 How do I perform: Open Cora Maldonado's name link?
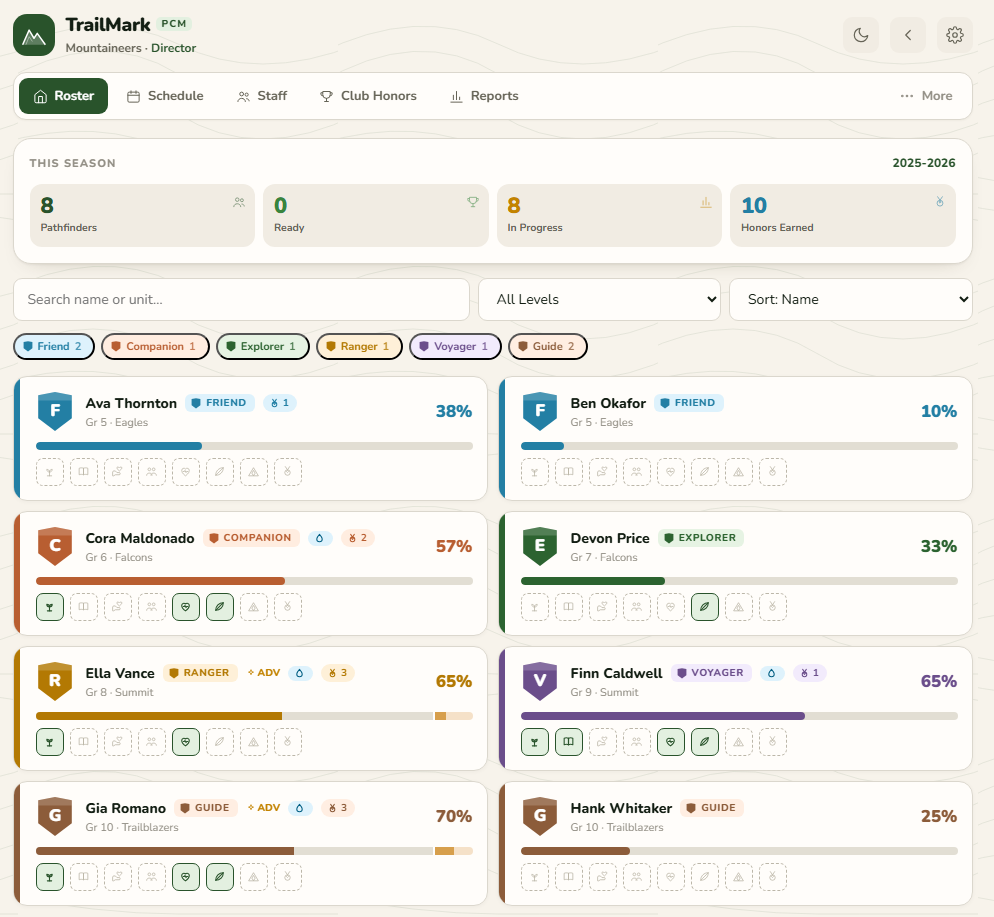click(x=140, y=538)
